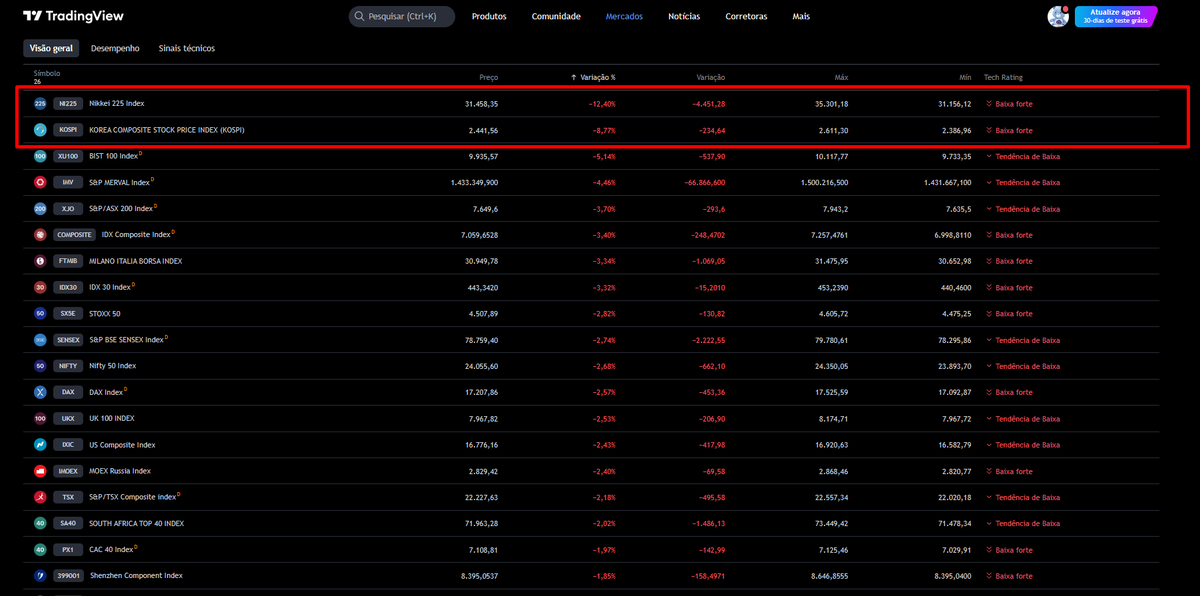1200x596 pixels.
Task: Sort by the Máx column header
Action: 841,77
